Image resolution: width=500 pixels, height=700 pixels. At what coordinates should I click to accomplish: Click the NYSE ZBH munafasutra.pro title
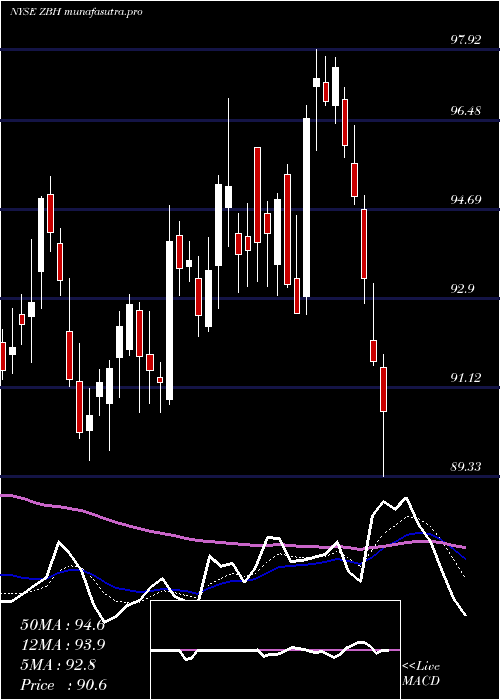tap(76, 12)
